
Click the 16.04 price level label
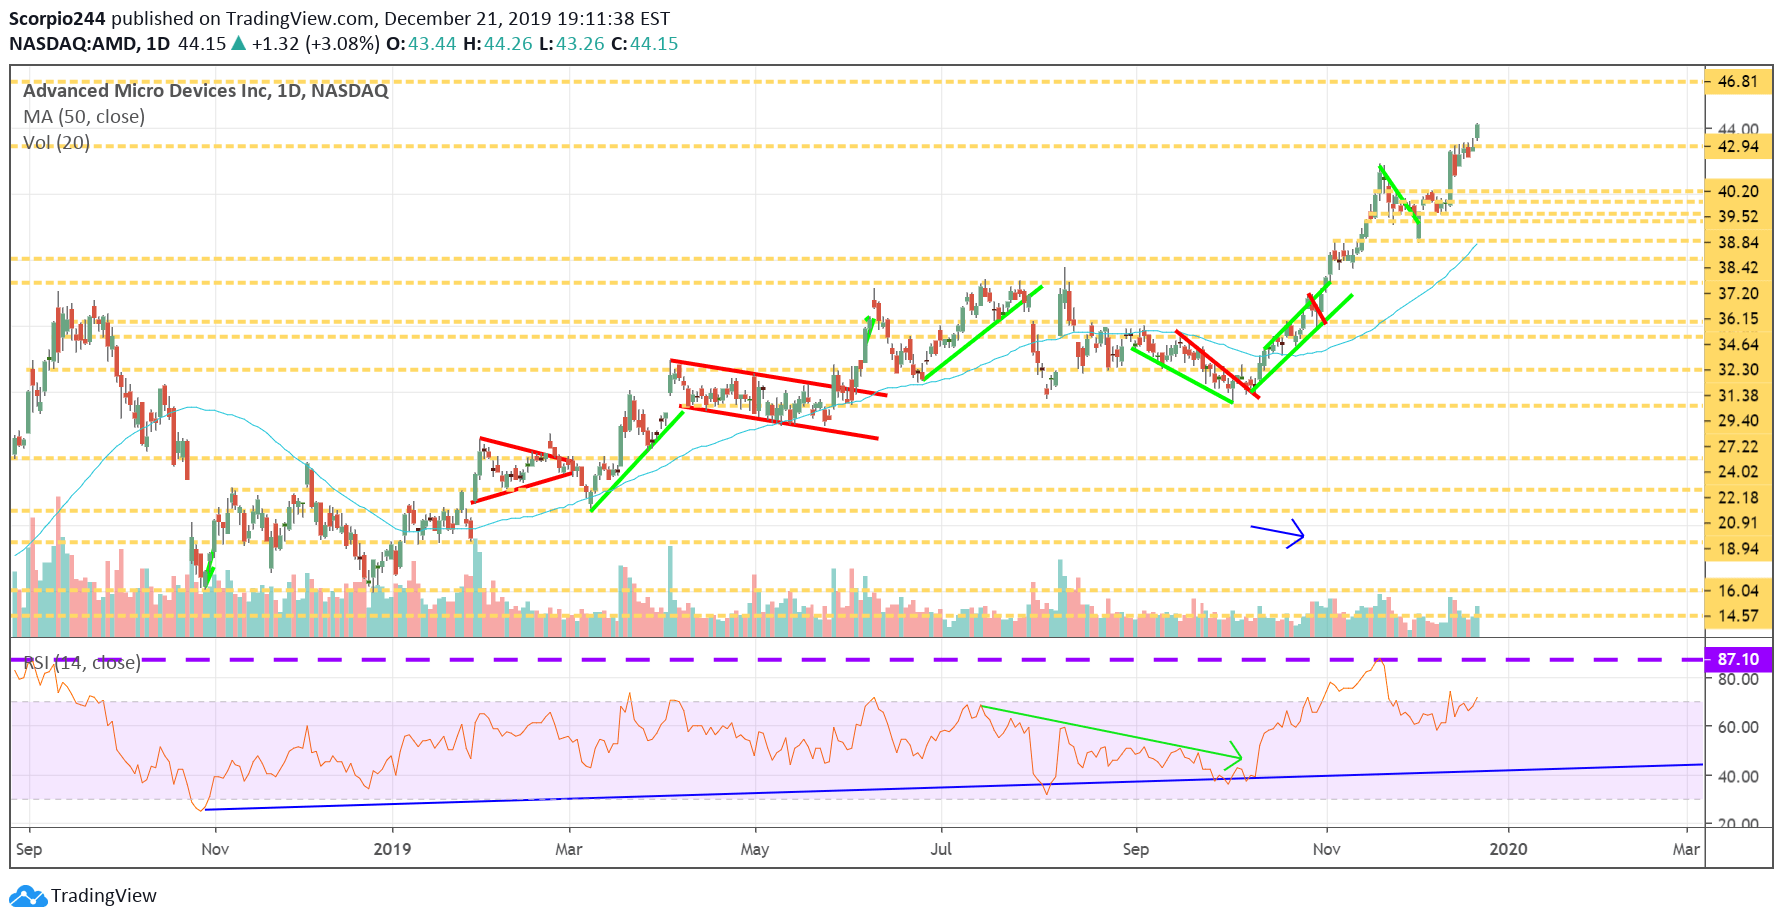[1738, 590]
